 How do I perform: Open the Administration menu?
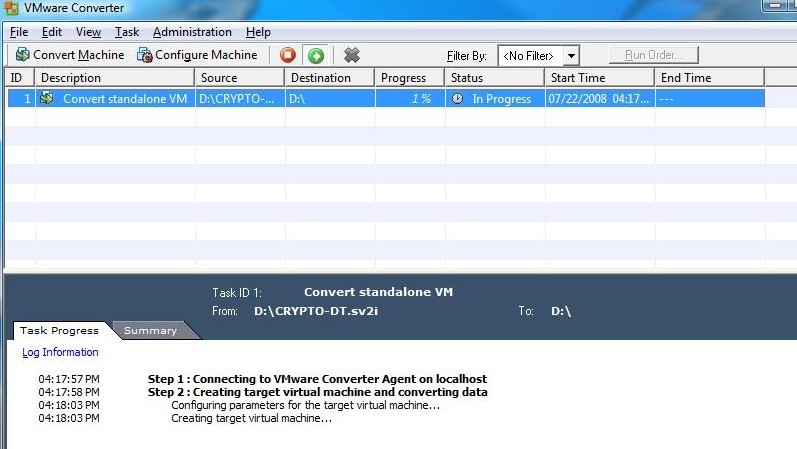tap(192, 32)
